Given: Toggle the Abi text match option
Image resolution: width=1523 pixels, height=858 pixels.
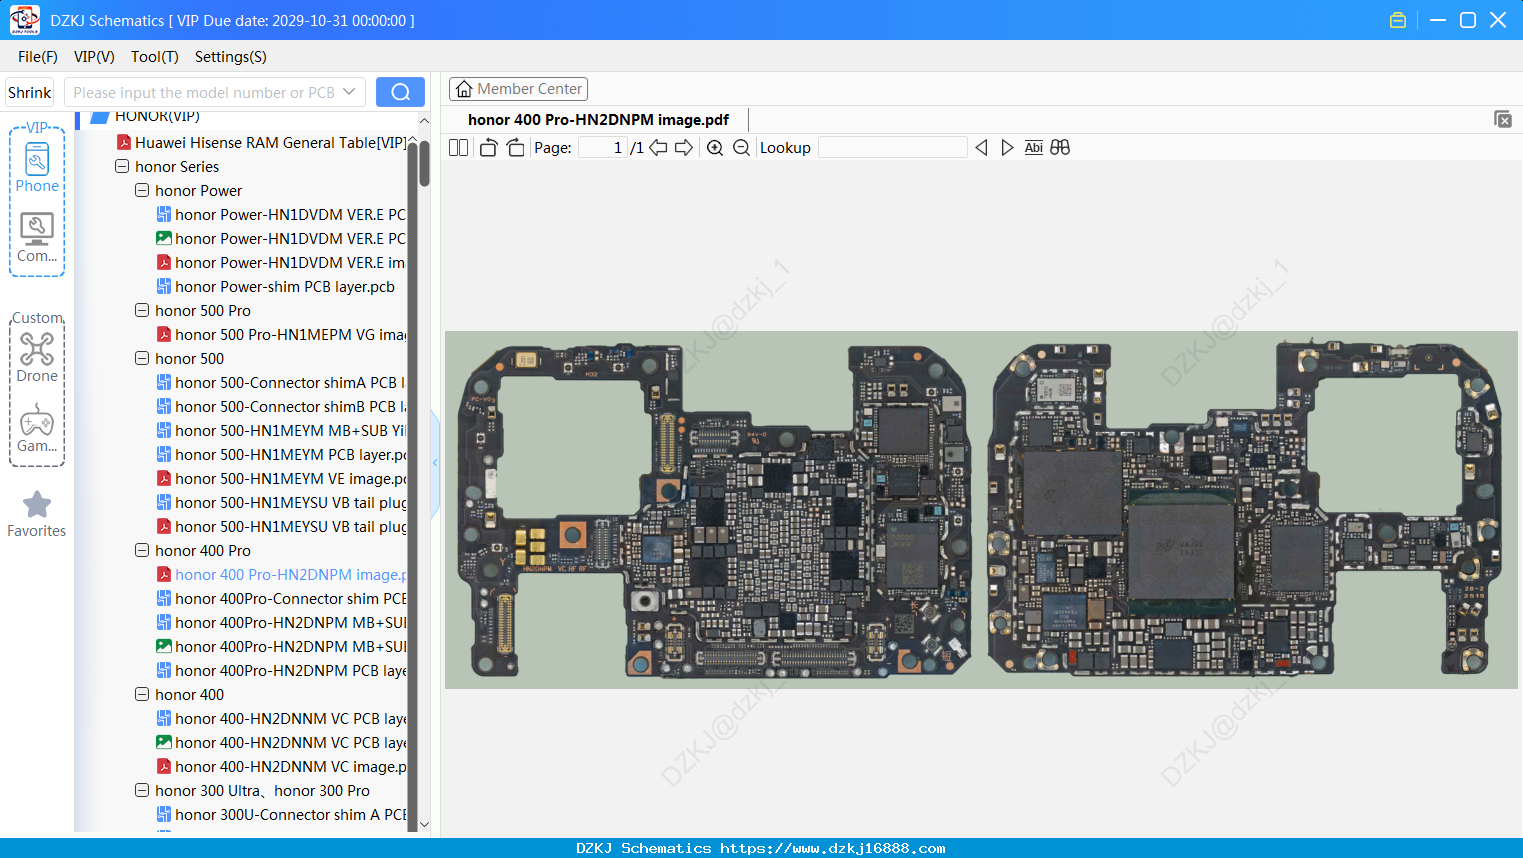Looking at the screenshot, I should (1034, 148).
